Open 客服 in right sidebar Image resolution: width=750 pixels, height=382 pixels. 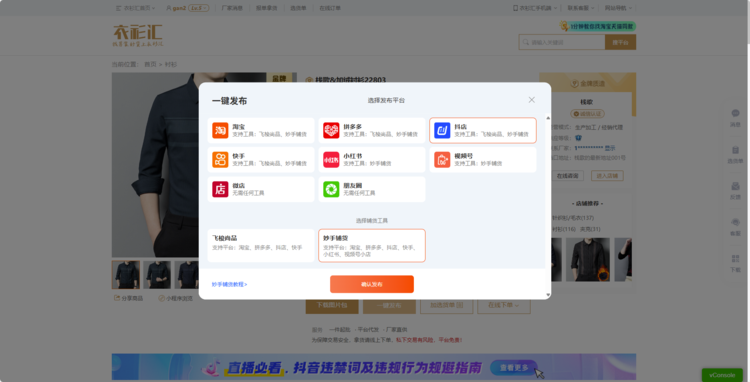(735, 227)
